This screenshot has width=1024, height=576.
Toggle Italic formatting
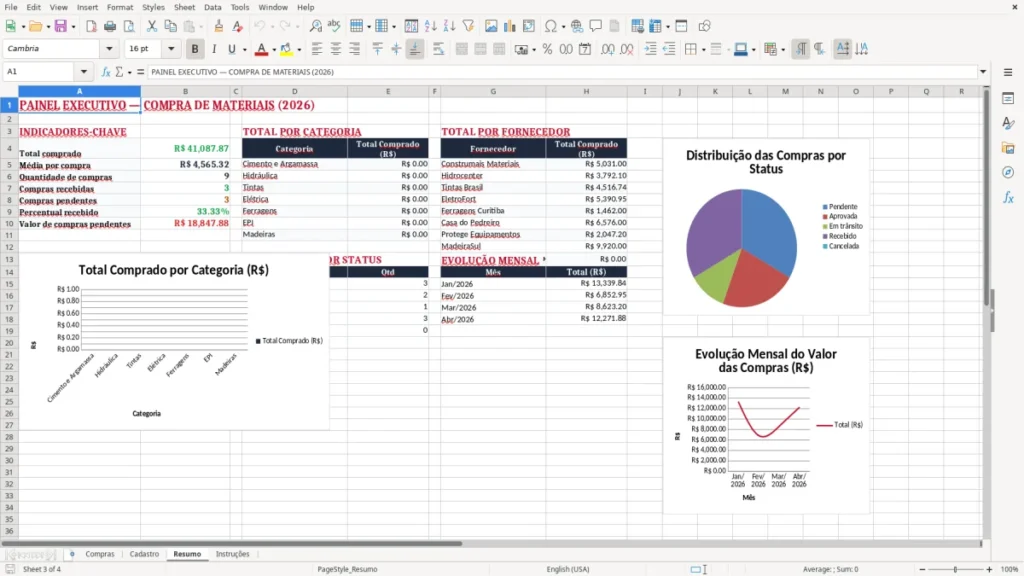214,49
